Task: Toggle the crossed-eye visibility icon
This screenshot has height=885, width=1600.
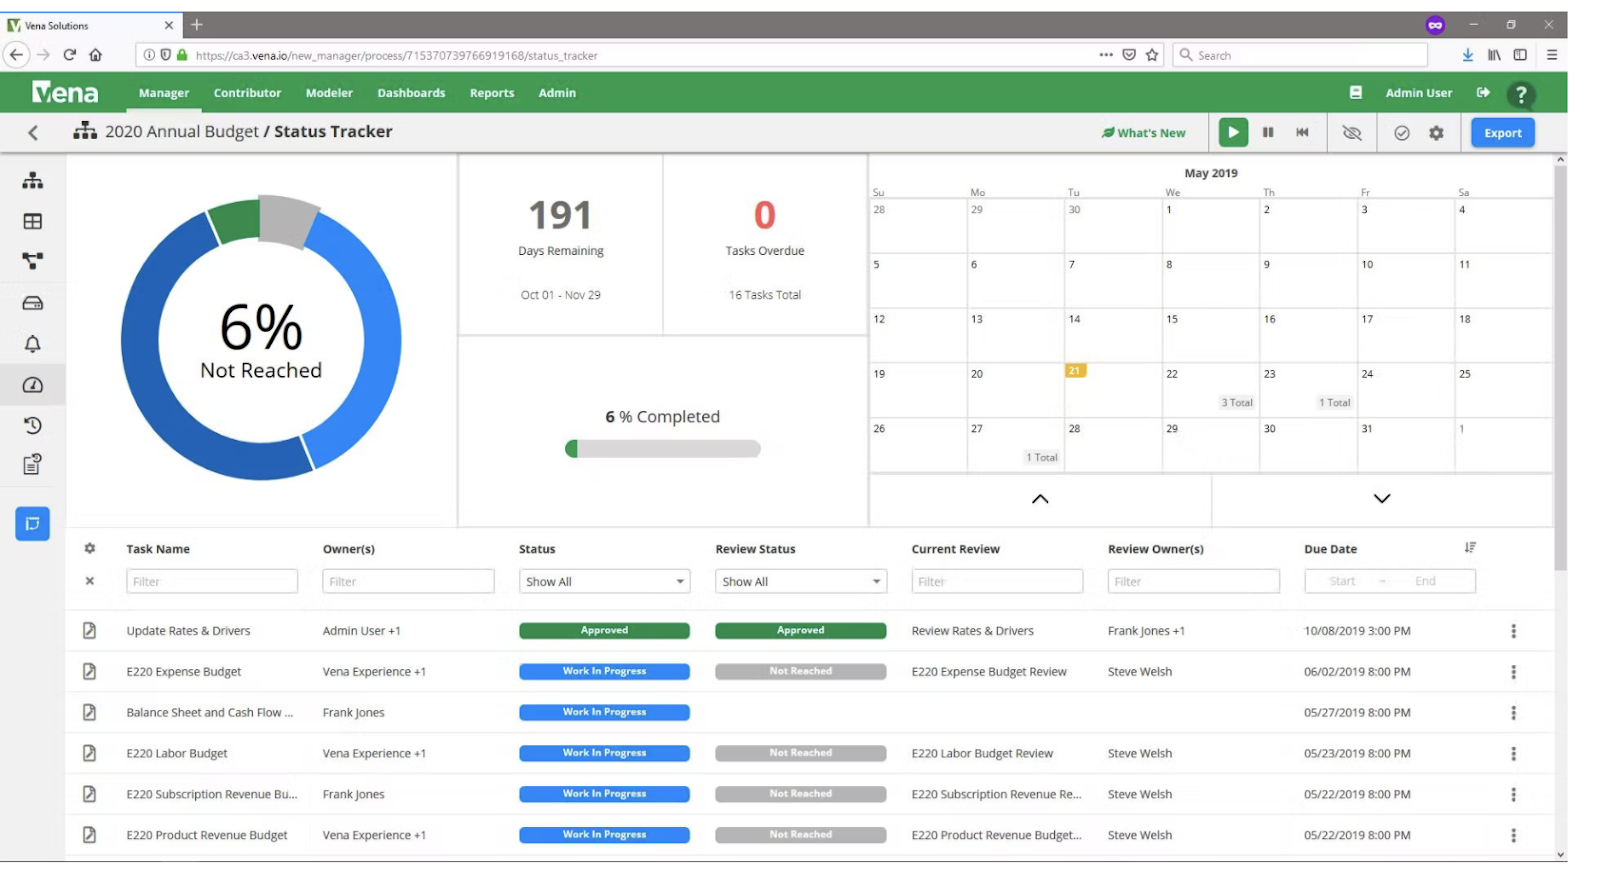Action: (x=1352, y=133)
